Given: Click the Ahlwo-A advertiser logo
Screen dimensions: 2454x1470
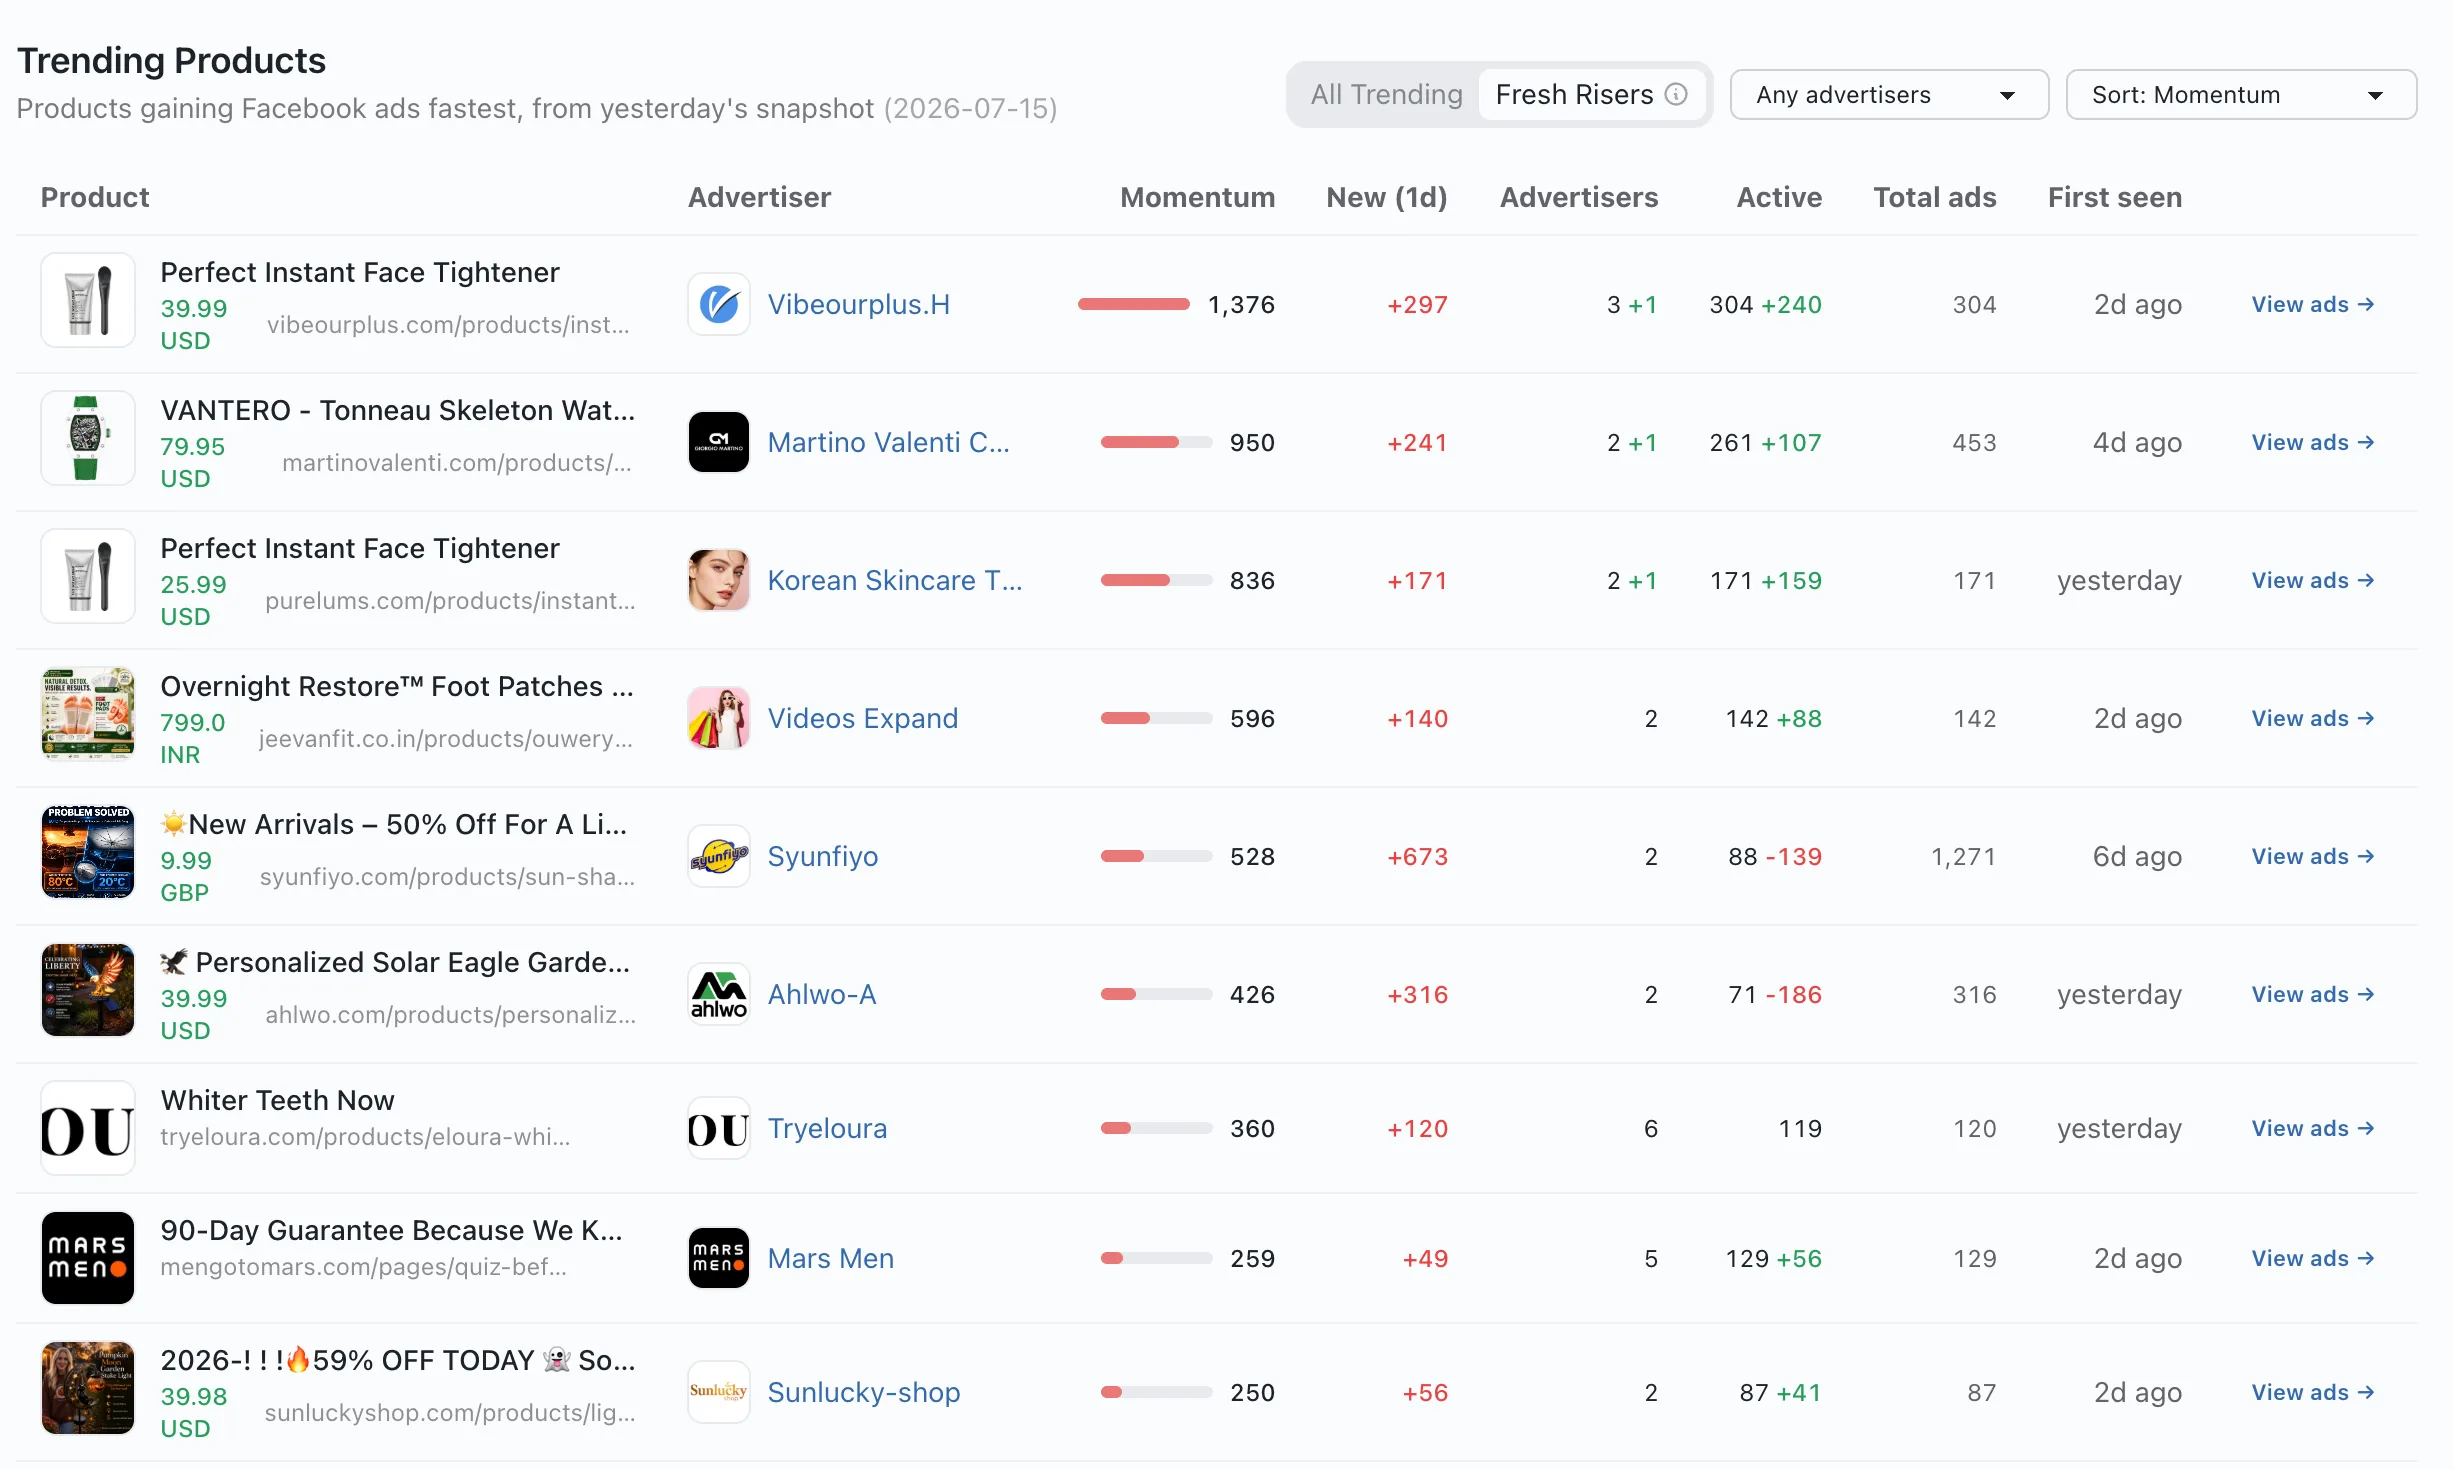Looking at the screenshot, I should 719,994.
